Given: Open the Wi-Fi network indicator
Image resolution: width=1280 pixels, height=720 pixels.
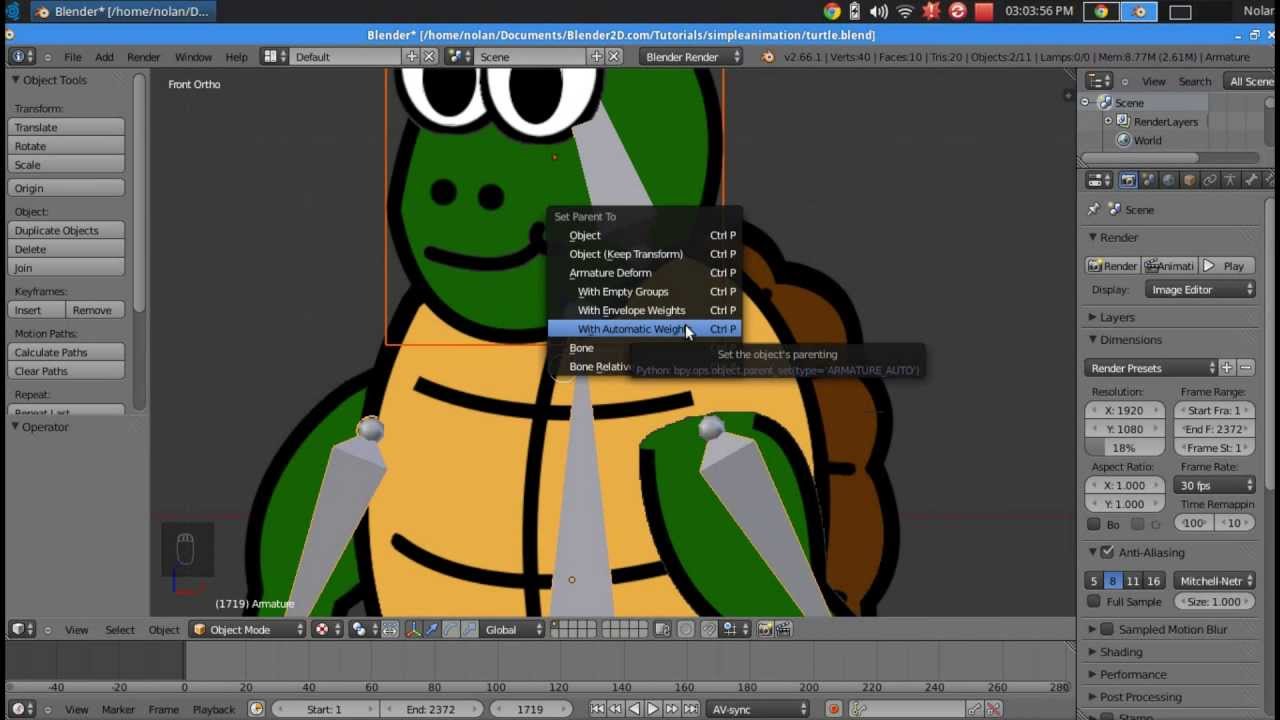Looking at the screenshot, I should (x=905, y=12).
